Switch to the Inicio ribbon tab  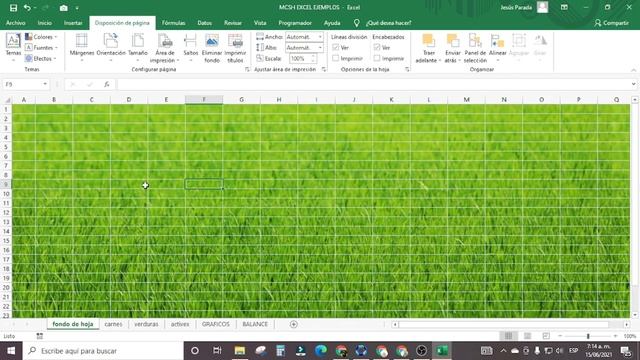pos(44,23)
